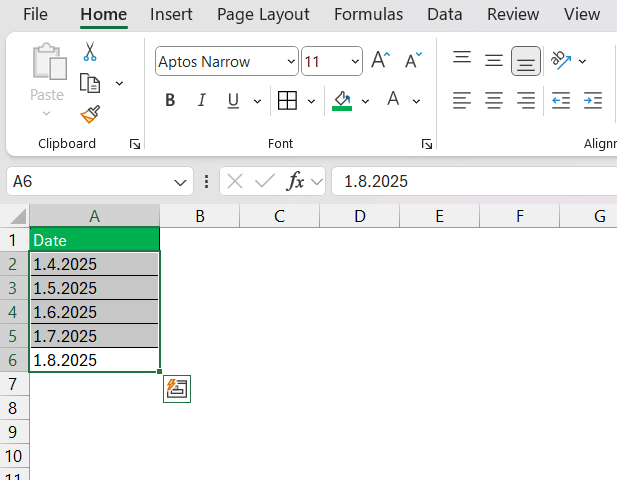Select the Format Painter brush
Screen dimensions: 617x480
(x=90, y=114)
